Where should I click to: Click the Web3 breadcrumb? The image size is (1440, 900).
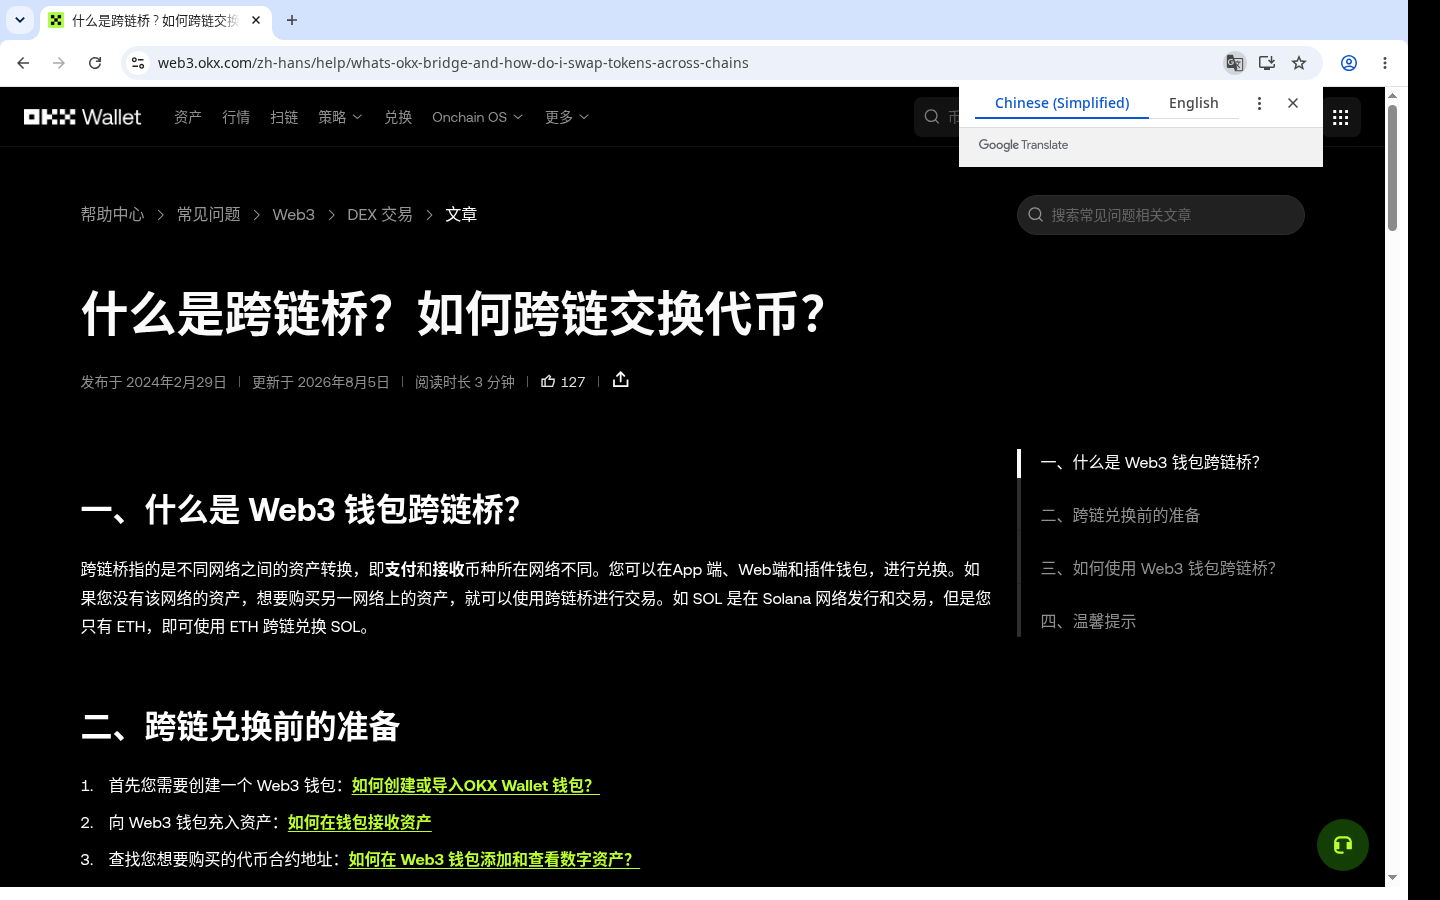[x=294, y=214]
